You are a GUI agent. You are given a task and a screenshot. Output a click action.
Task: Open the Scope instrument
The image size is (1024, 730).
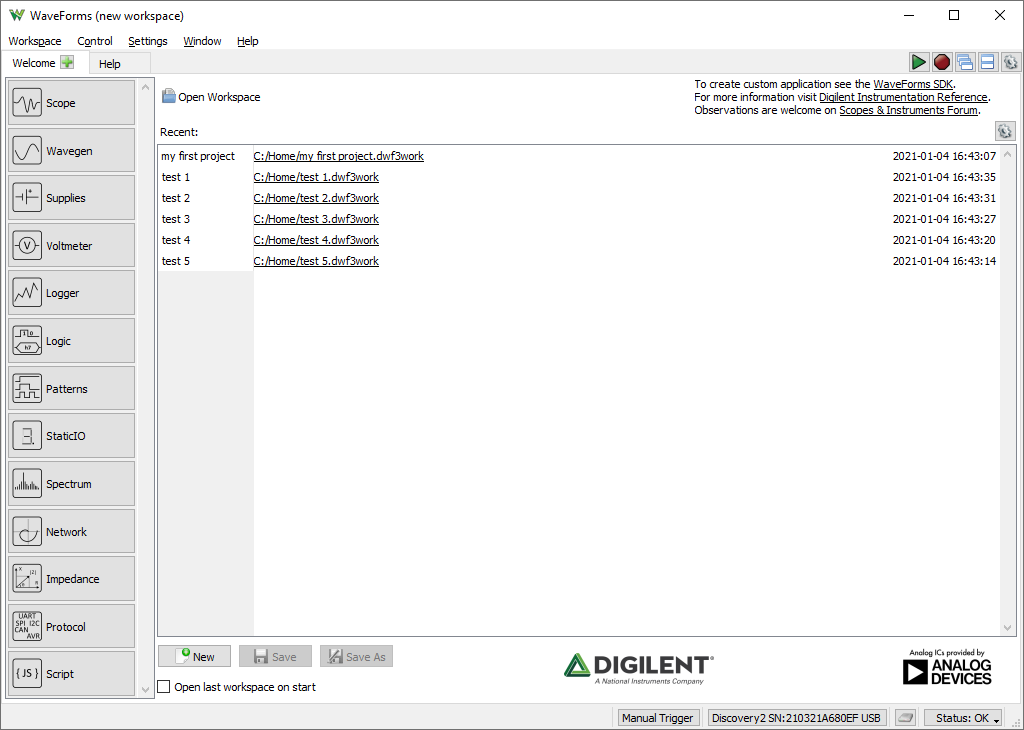tap(71, 103)
